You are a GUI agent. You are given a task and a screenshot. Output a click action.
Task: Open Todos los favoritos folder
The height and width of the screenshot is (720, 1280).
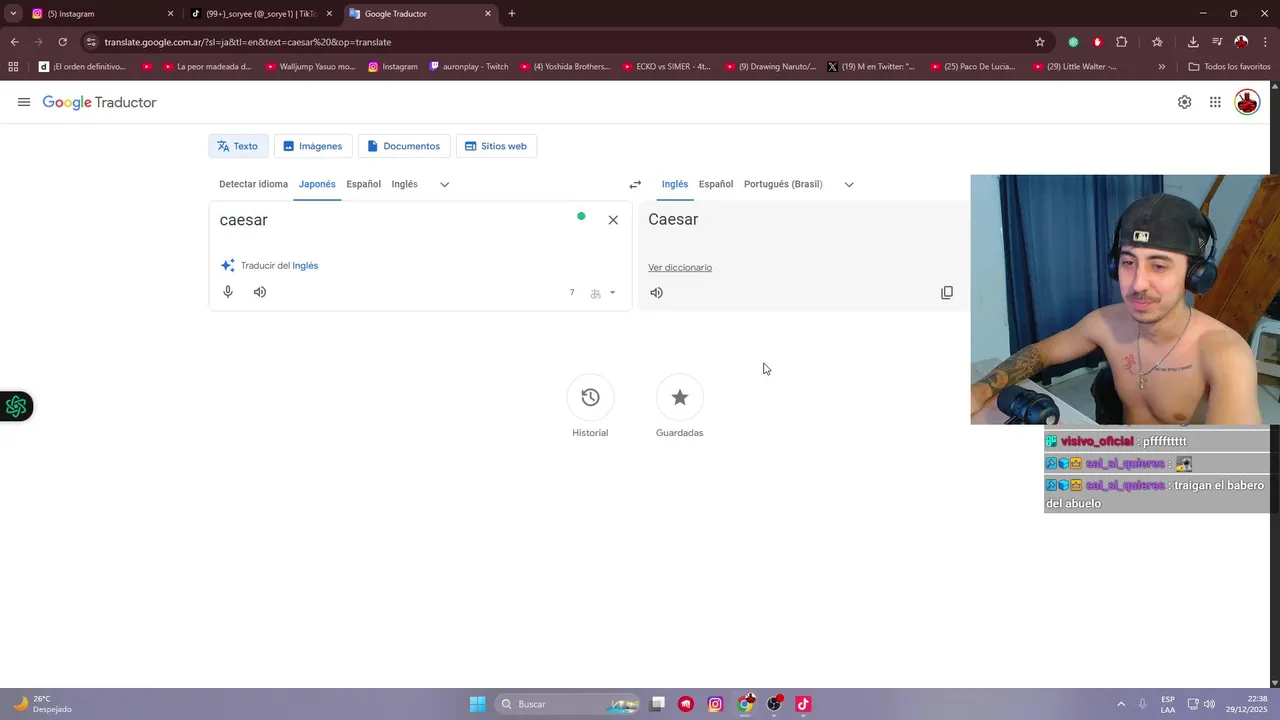[x=1229, y=67]
